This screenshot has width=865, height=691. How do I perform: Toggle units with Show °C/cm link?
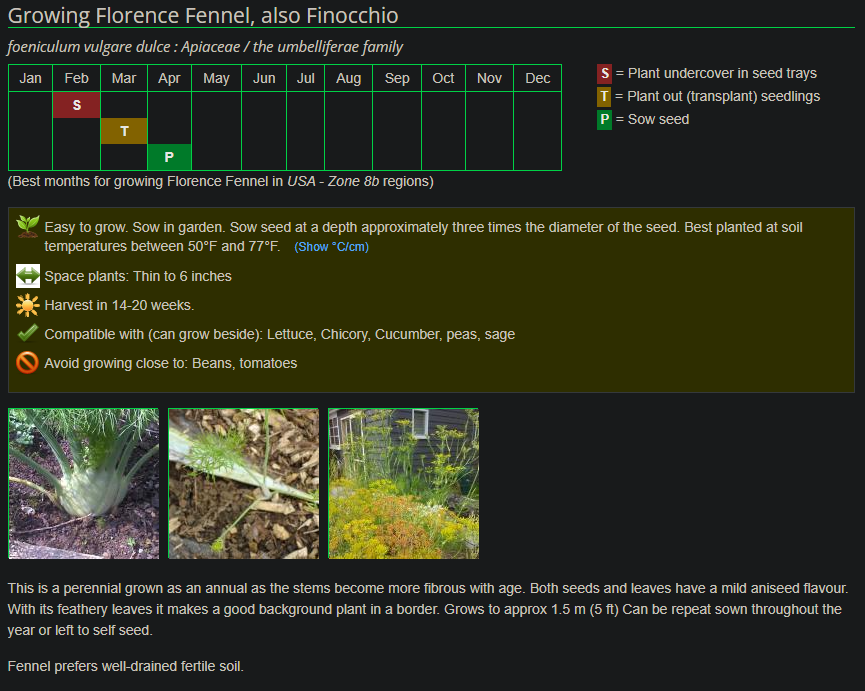coord(331,247)
